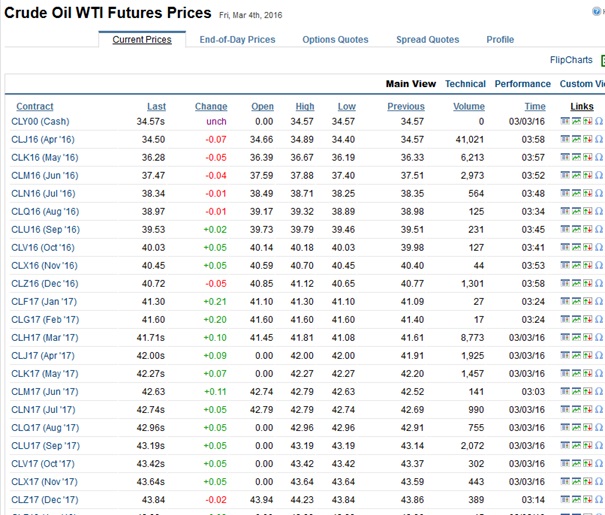Open the FlipCharts link
This screenshot has height=515, width=605.
pos(572,60)
